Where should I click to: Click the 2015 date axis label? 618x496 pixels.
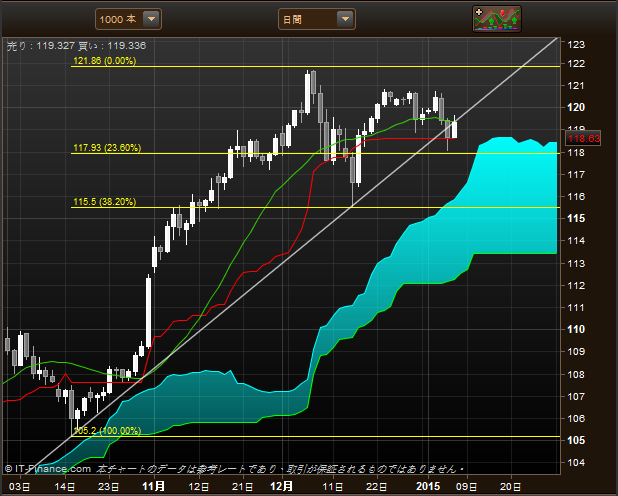click(428, 486)
